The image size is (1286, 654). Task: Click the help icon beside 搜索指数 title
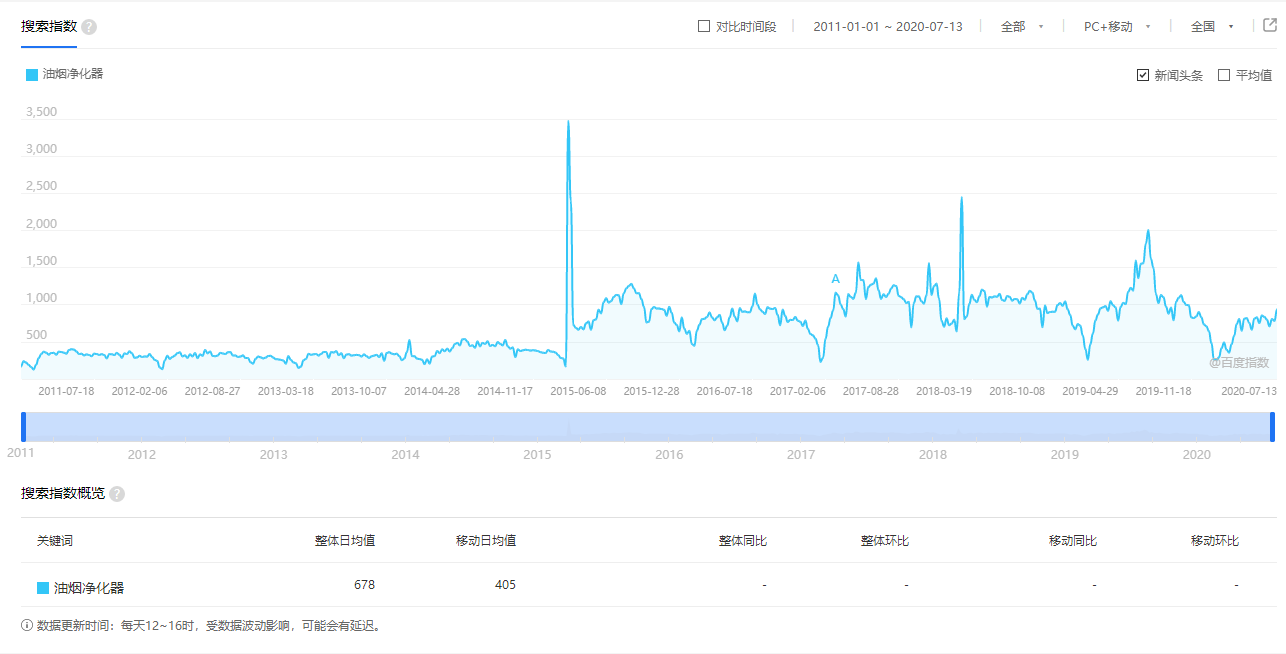(x=89, y=26)
